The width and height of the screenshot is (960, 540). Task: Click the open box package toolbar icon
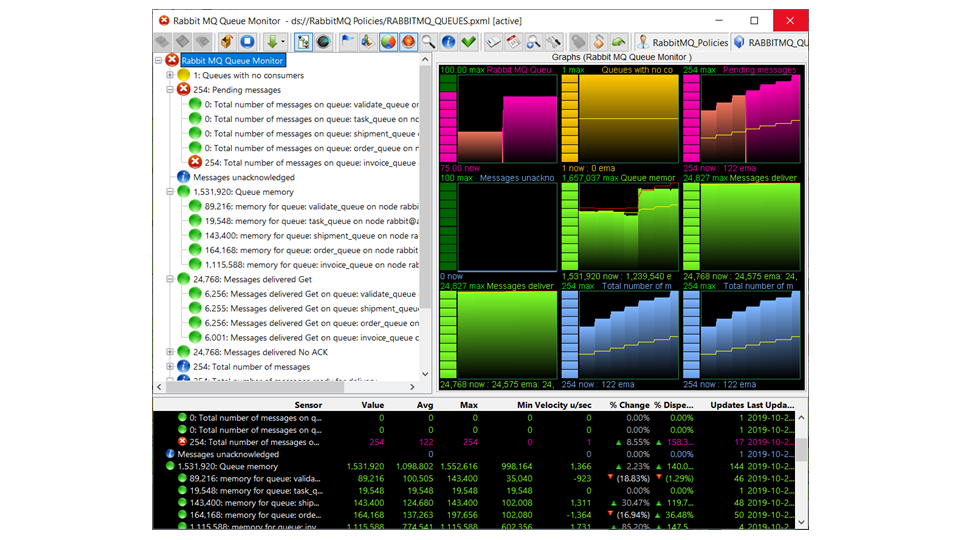227,42
